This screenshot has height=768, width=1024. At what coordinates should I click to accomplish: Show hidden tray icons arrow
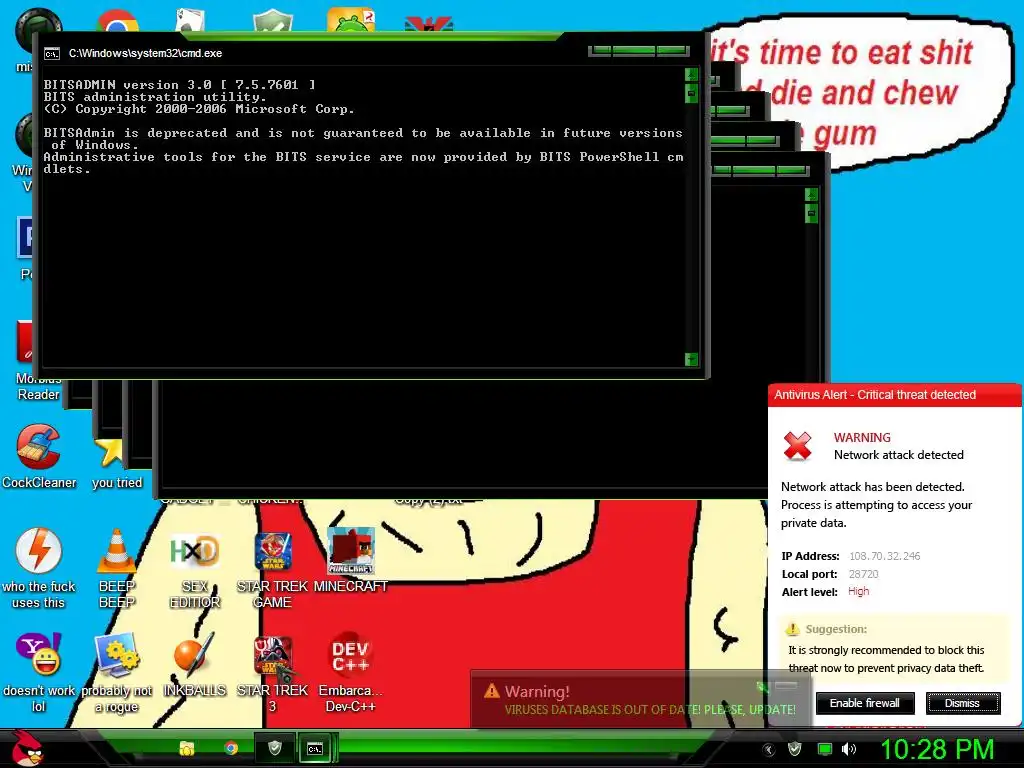(769, 750)
